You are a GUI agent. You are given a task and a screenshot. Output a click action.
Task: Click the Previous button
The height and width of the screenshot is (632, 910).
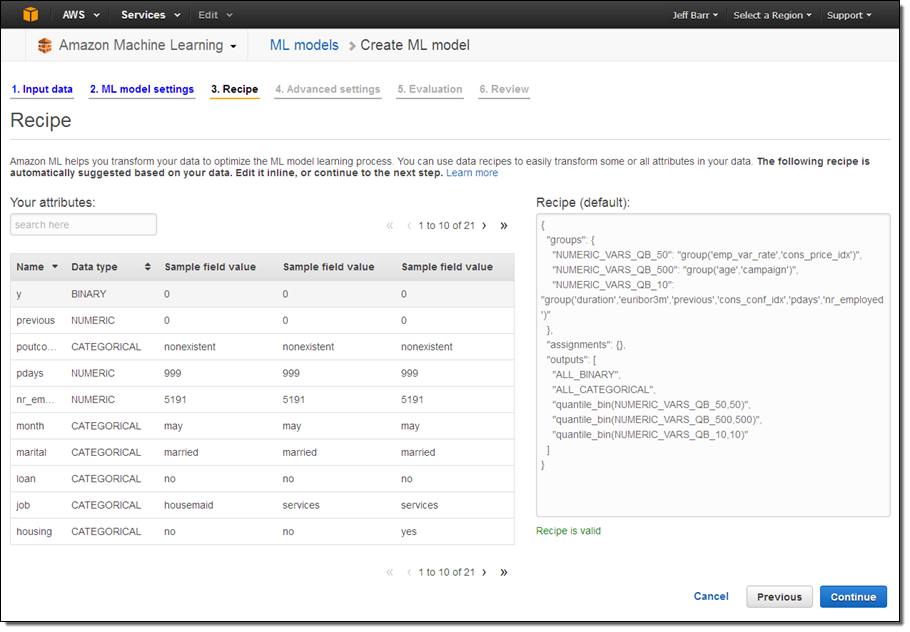pyautogui.click(x=779, y=597)
